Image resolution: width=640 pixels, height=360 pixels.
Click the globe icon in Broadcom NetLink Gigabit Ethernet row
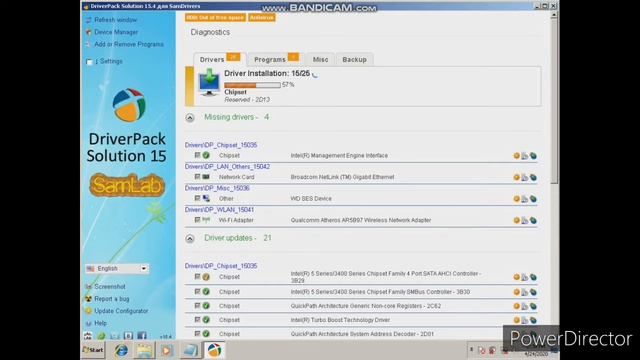533,178
